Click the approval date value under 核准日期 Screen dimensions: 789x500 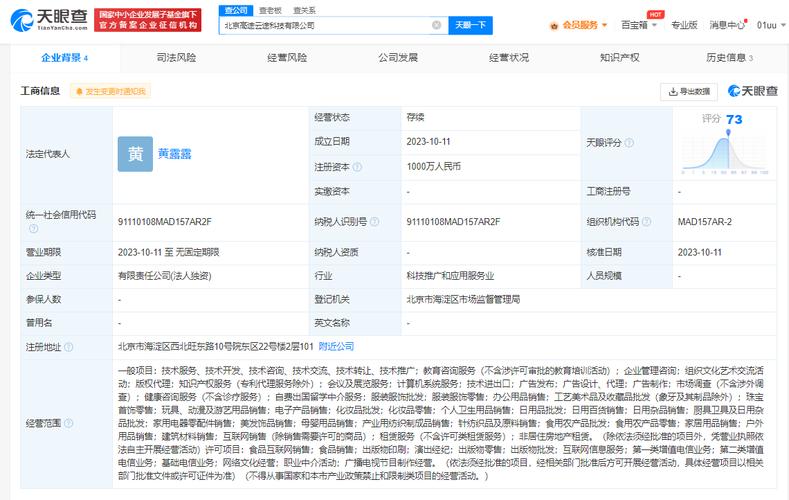[699, 252]
